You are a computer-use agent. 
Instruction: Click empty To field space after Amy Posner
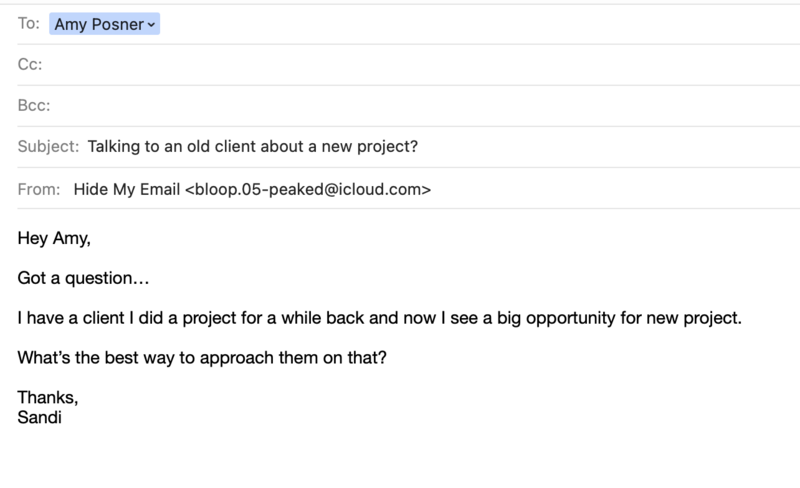(480, 24)
